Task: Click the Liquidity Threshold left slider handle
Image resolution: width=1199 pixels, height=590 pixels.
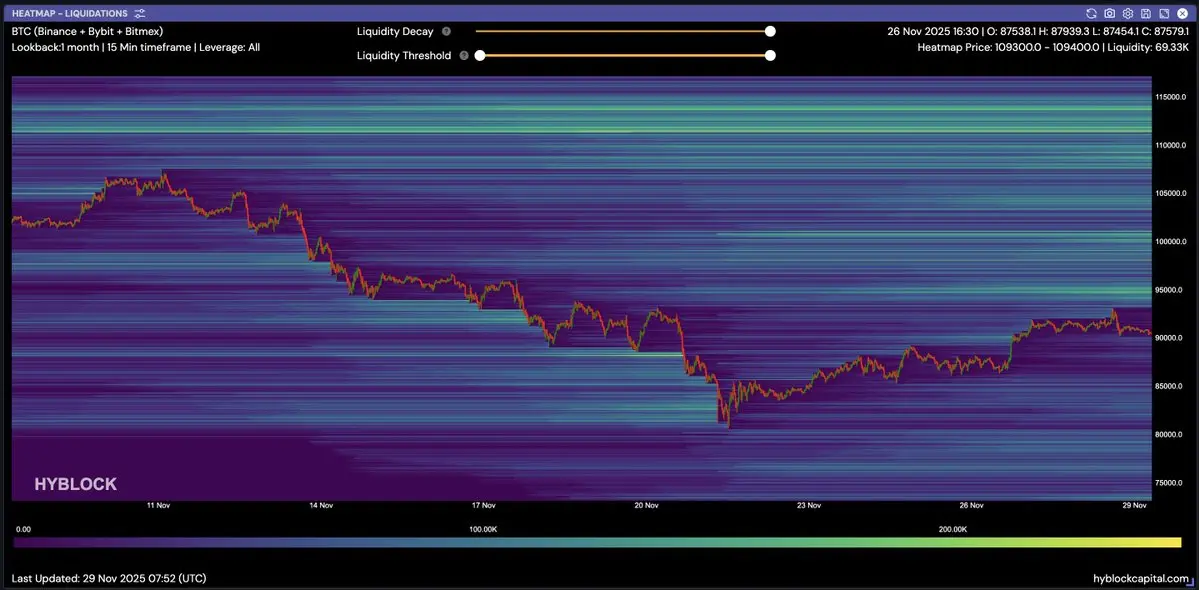Action: [480, 55]
